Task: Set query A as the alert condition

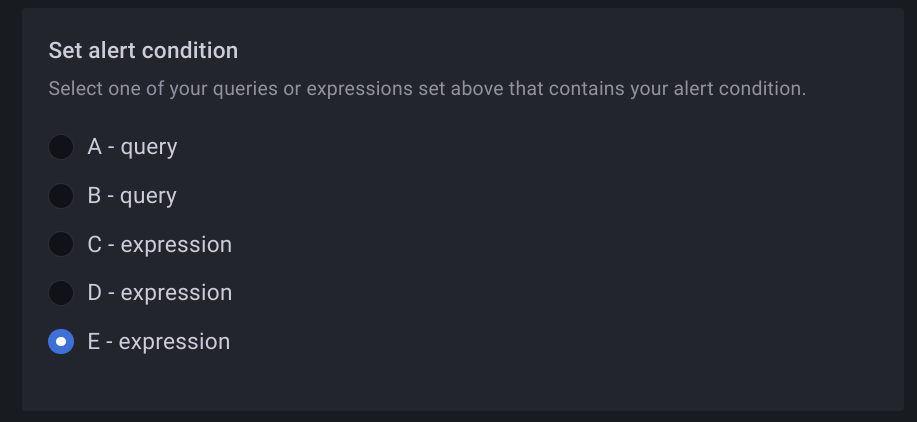Action: coord(61,147)
